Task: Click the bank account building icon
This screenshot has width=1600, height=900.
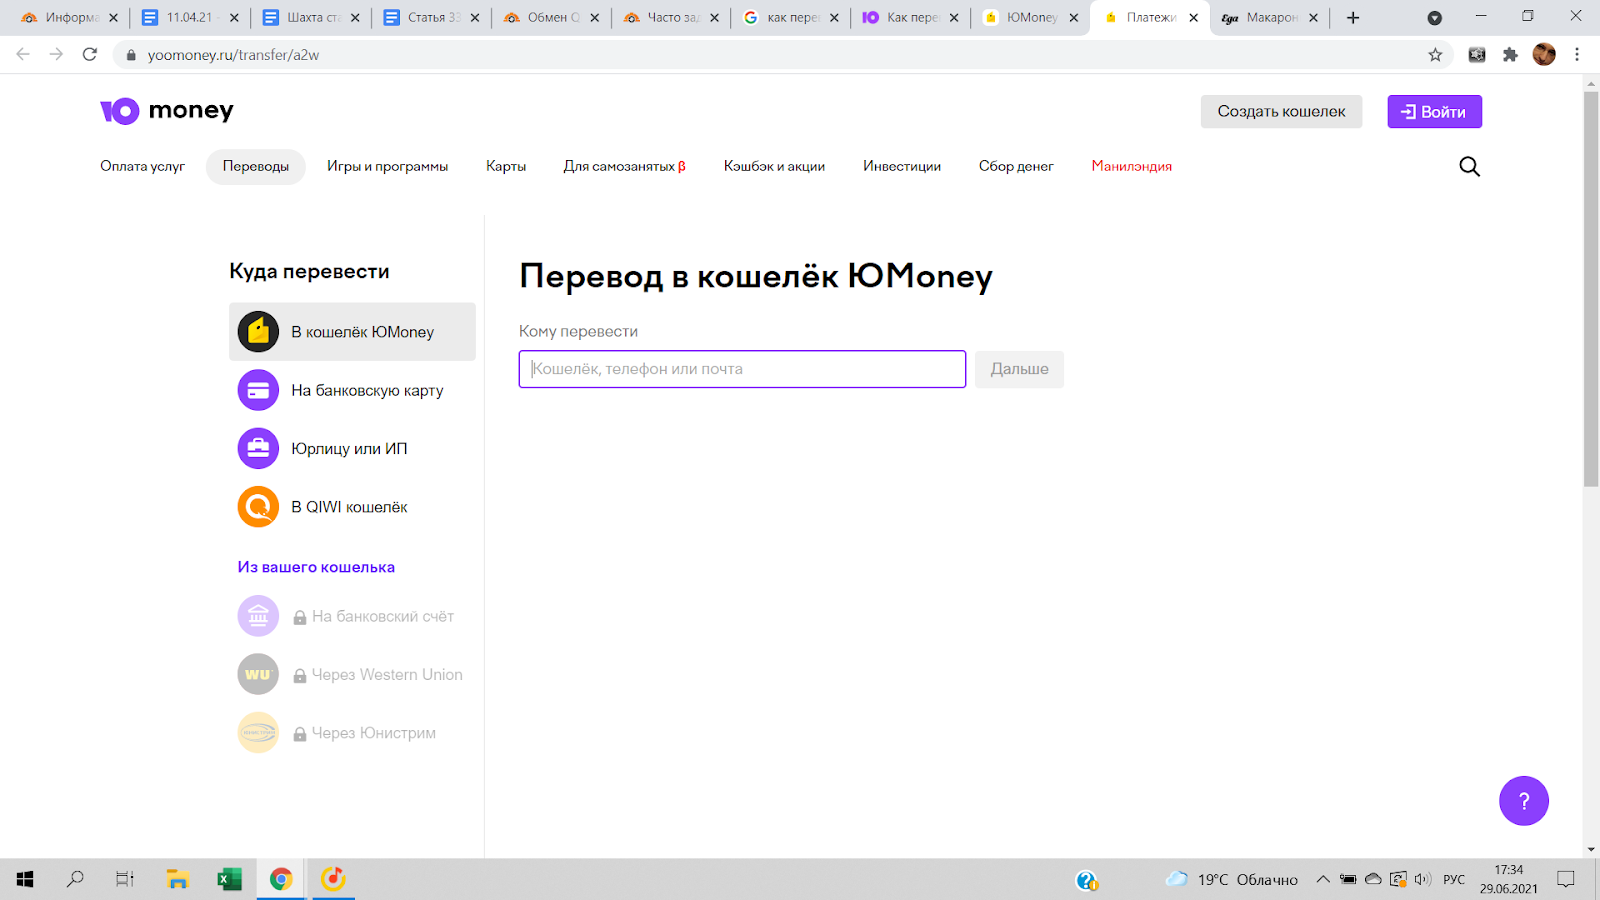Action: 258,616
